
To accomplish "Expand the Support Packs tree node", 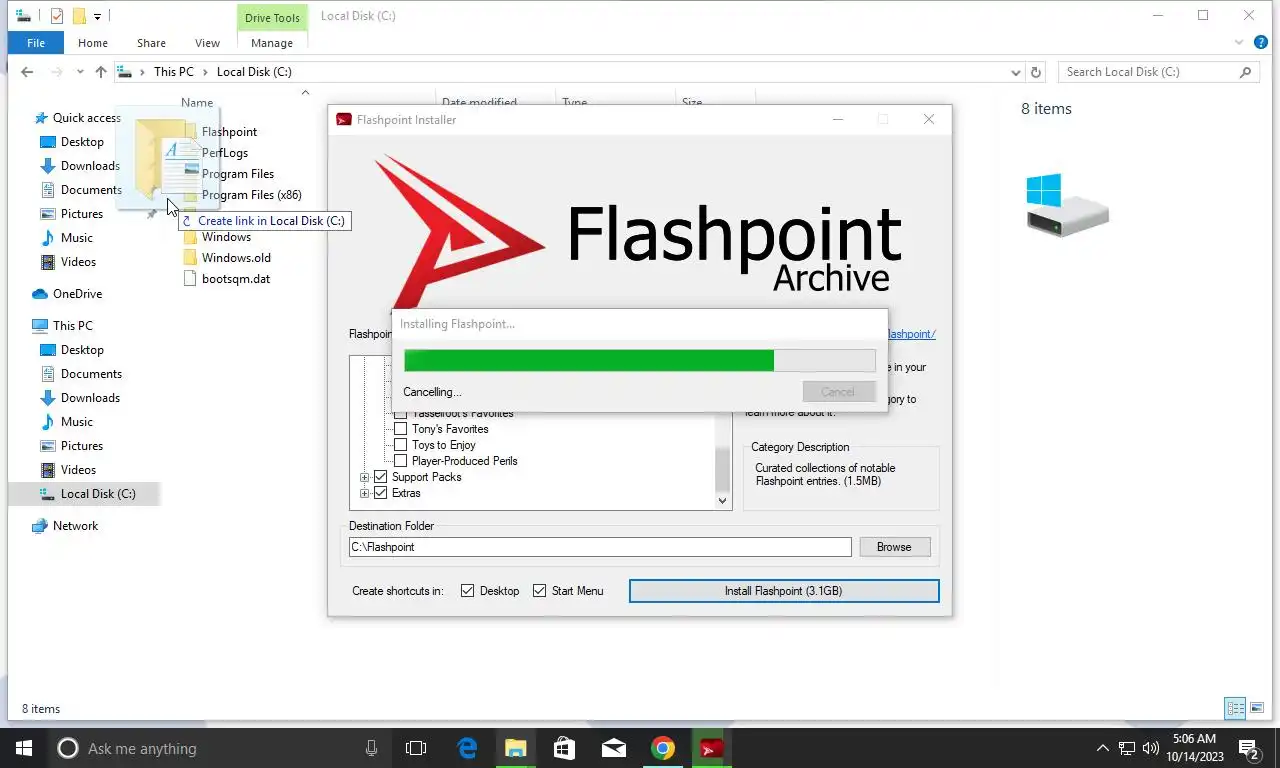I will pyautogui.click(x=365, y=477).
